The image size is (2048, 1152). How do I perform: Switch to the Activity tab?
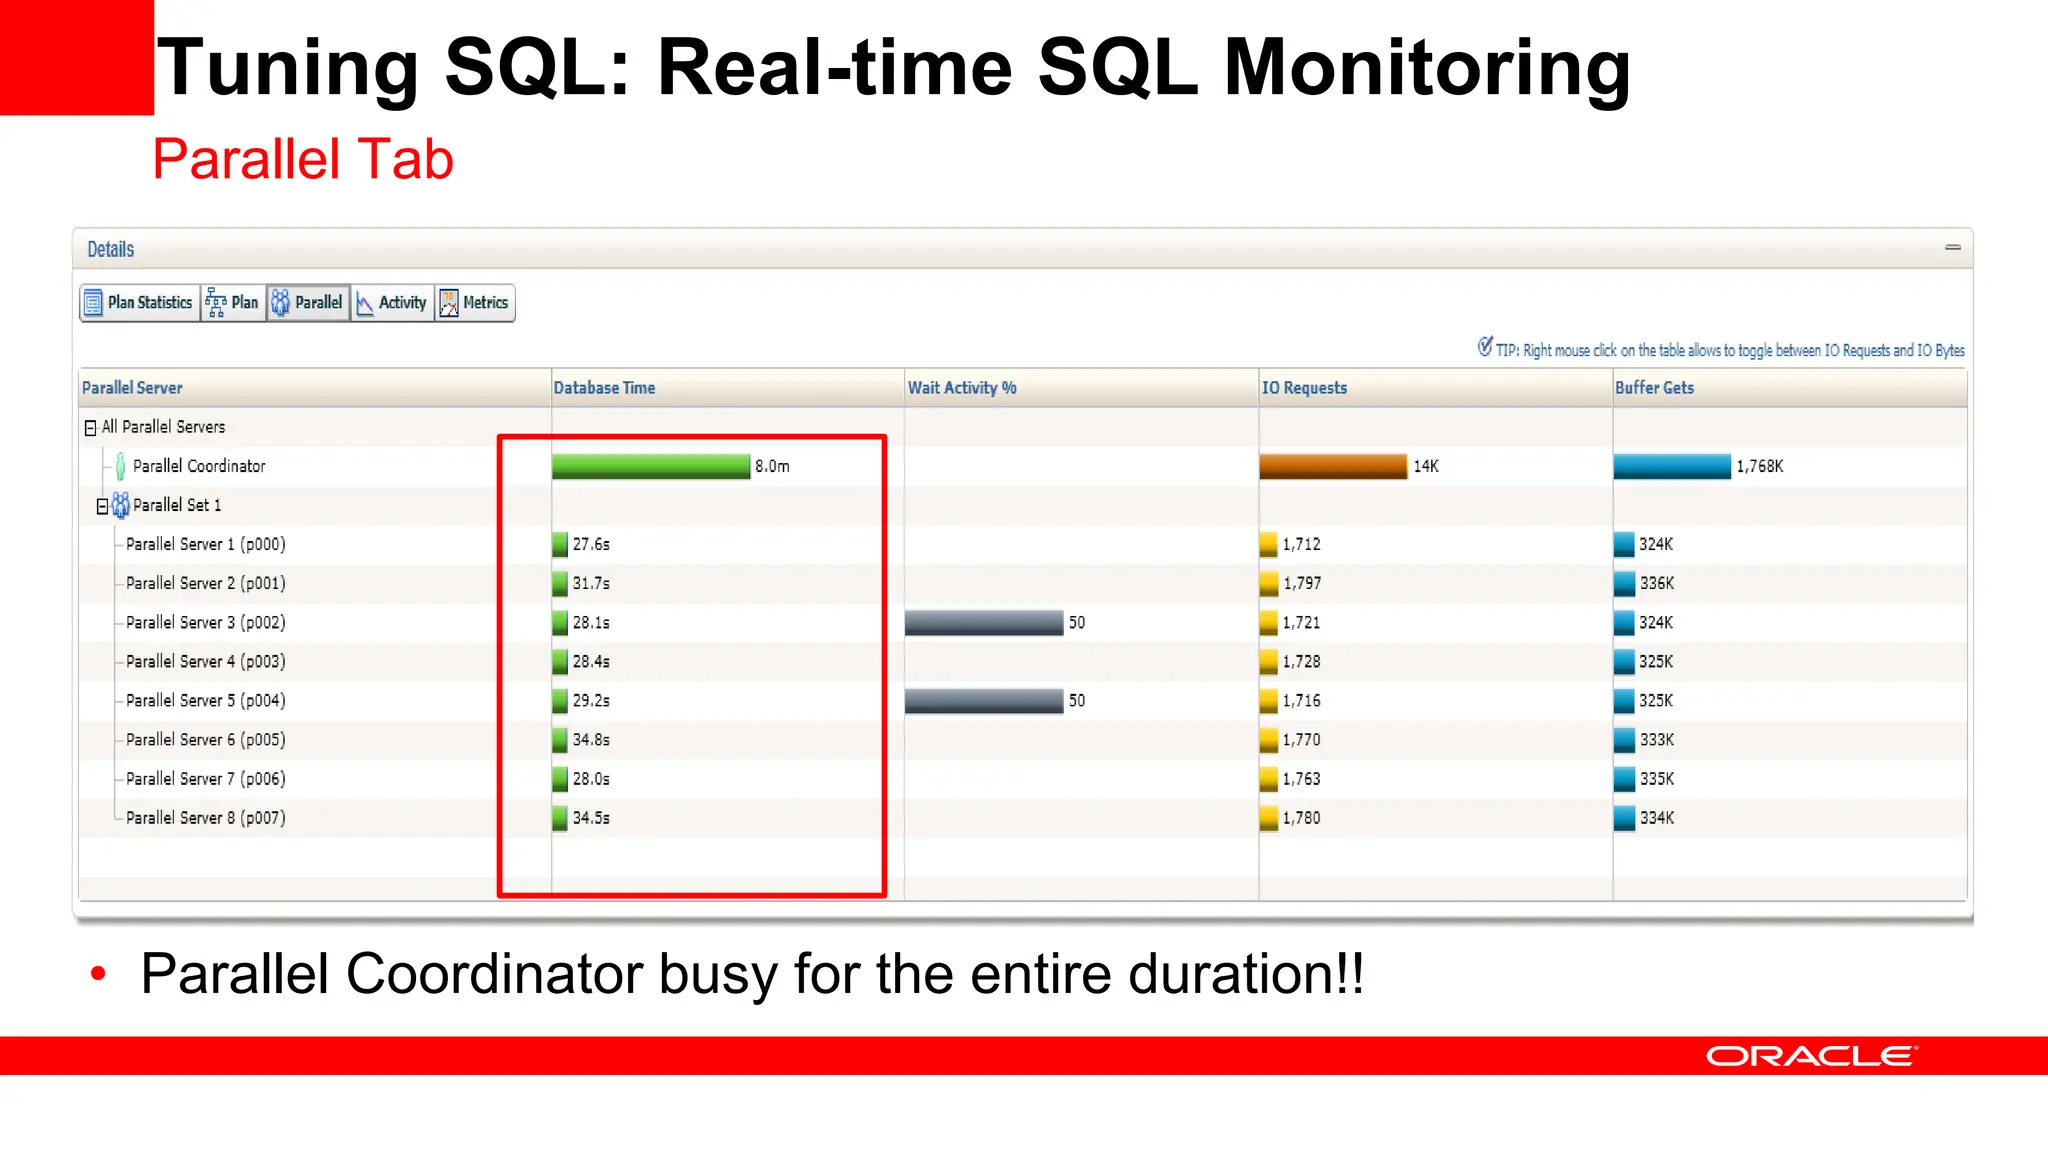coord(402,302)
